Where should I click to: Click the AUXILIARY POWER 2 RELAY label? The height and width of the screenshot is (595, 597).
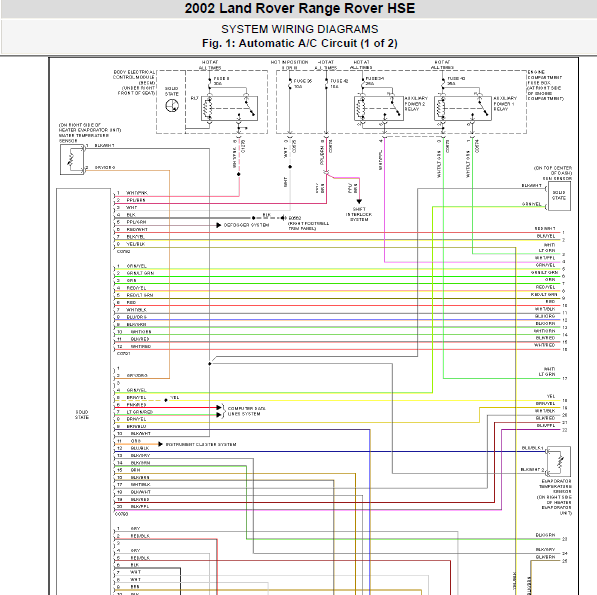416,104
